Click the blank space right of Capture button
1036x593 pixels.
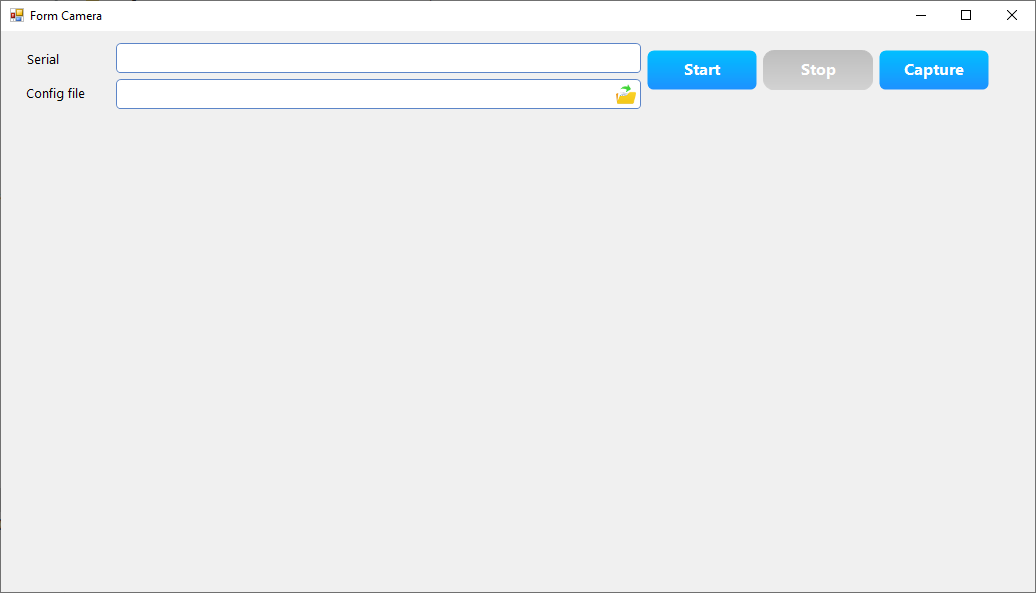1010,70
